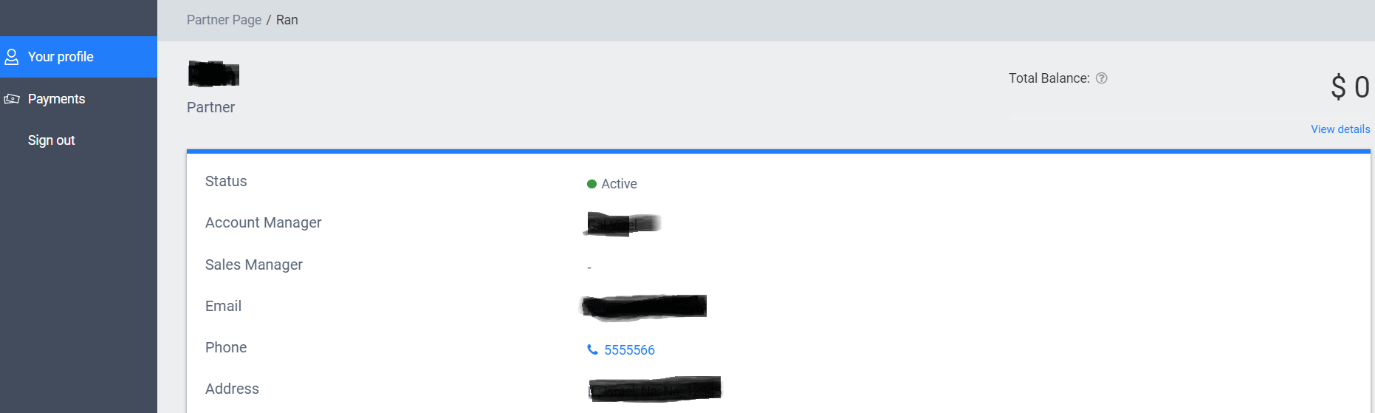Click the Sales Manager label
1375x413 pixels.
pyautogui.click(x=254, y=265)
